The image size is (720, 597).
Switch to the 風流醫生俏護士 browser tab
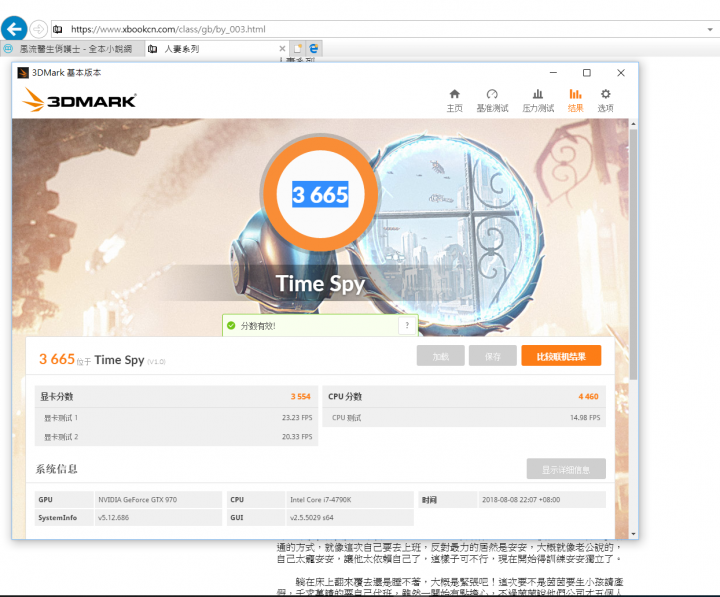pos(73,49)
